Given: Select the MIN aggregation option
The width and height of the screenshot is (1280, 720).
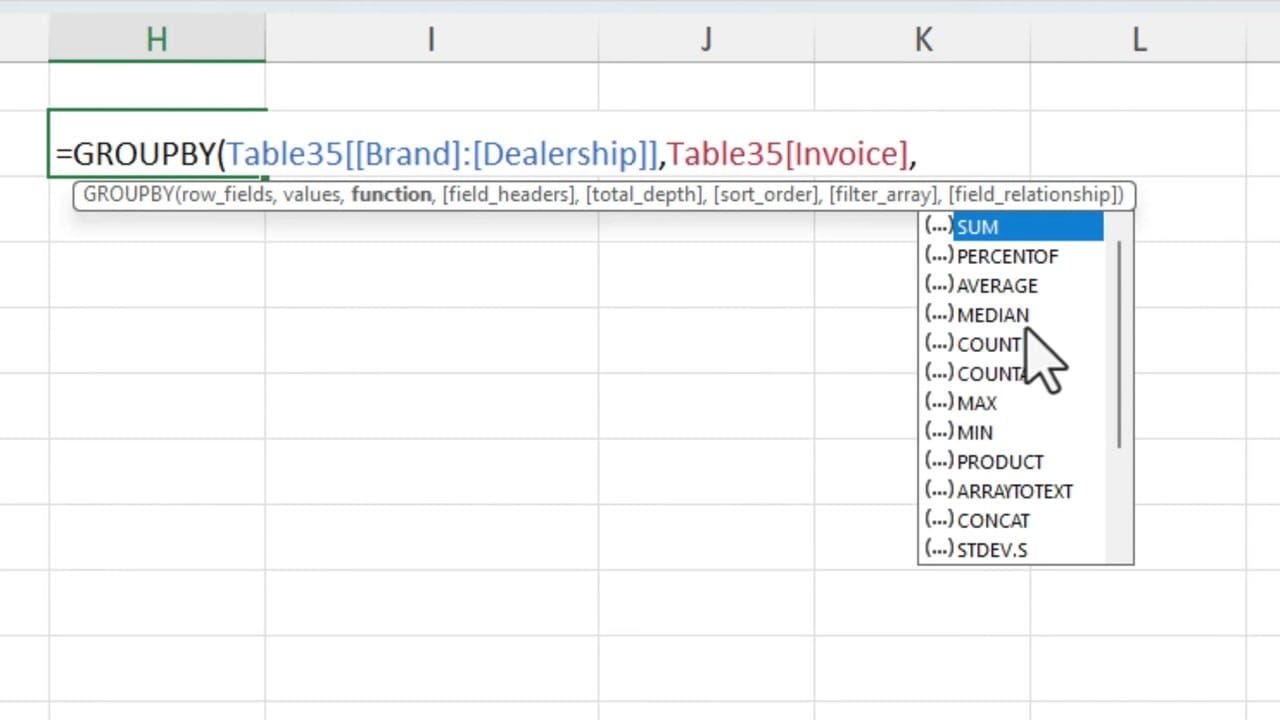Looking at the screenshot, I should click(x=974, y=431).
